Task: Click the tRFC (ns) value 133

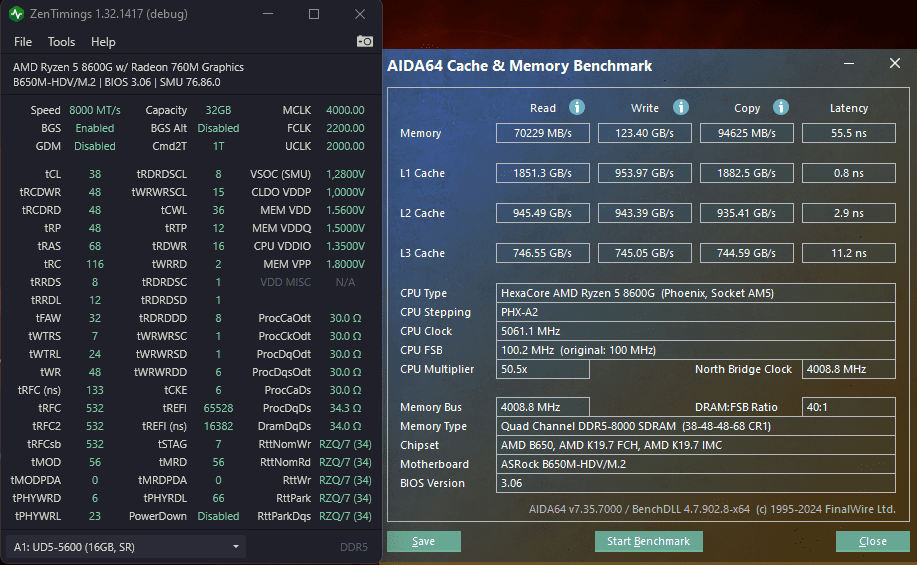Action: pyautogui.click(x=95, y=390)
